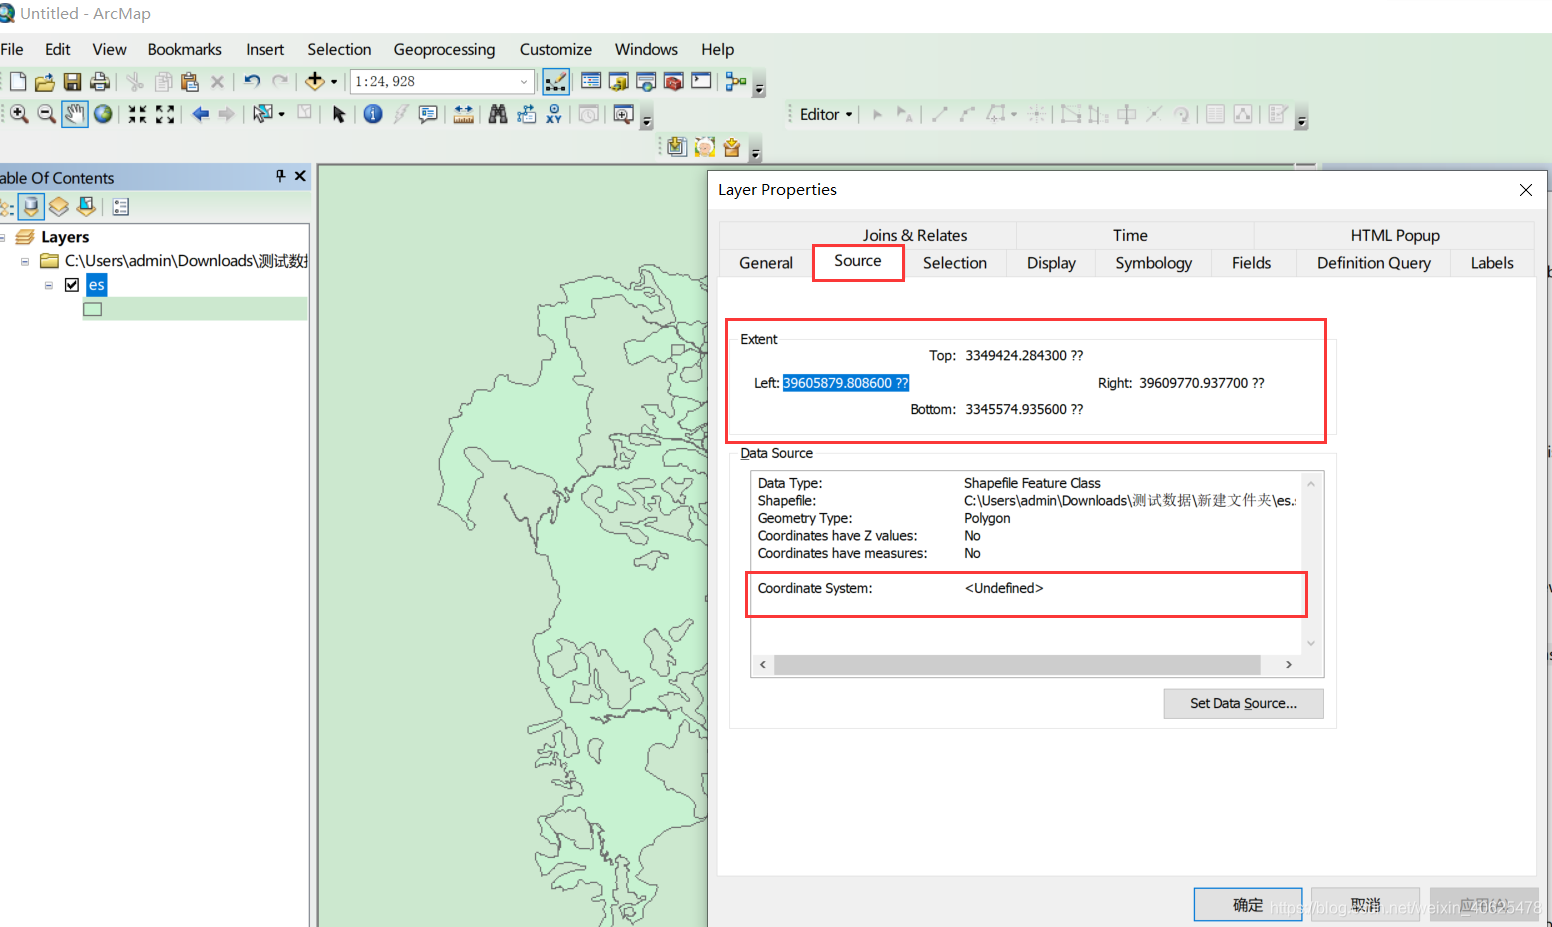Open the Find Route tool icon
This screenshot has width=1552, height=927.
pyautogui.click(x=526, y=114)
